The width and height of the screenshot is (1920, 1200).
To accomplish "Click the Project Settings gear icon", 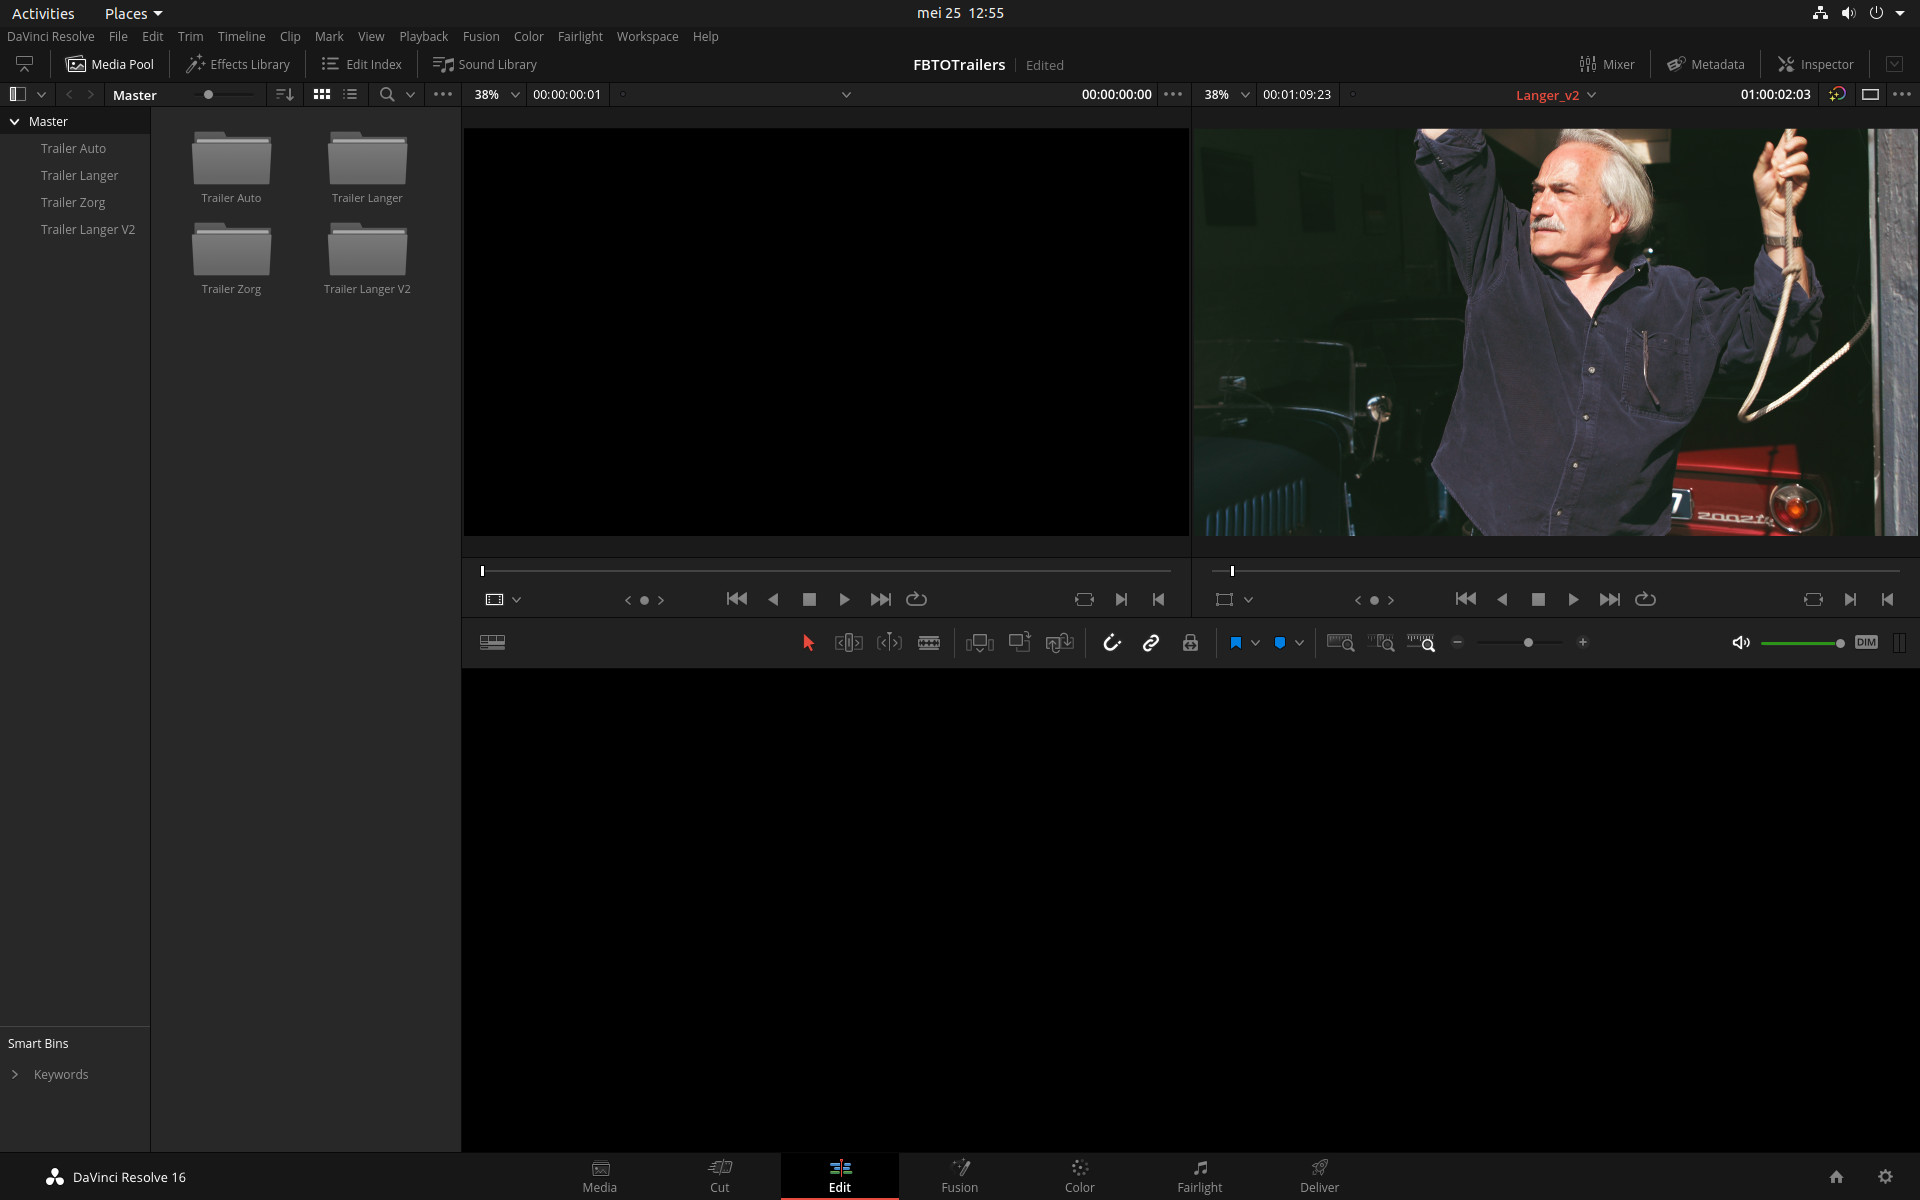I will tap(1885, 1177).
